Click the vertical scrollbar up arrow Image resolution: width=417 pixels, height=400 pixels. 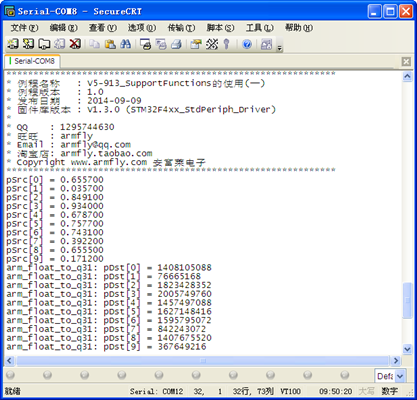pyautogui.click(x=407, y=76)
